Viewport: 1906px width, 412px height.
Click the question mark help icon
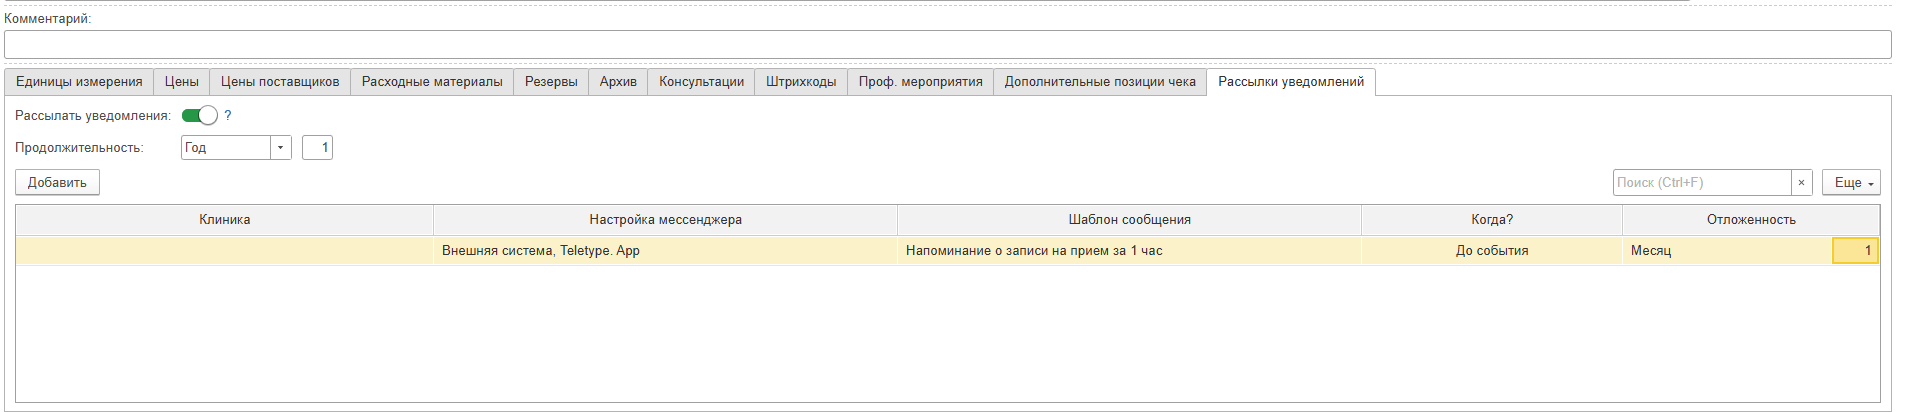228,116
